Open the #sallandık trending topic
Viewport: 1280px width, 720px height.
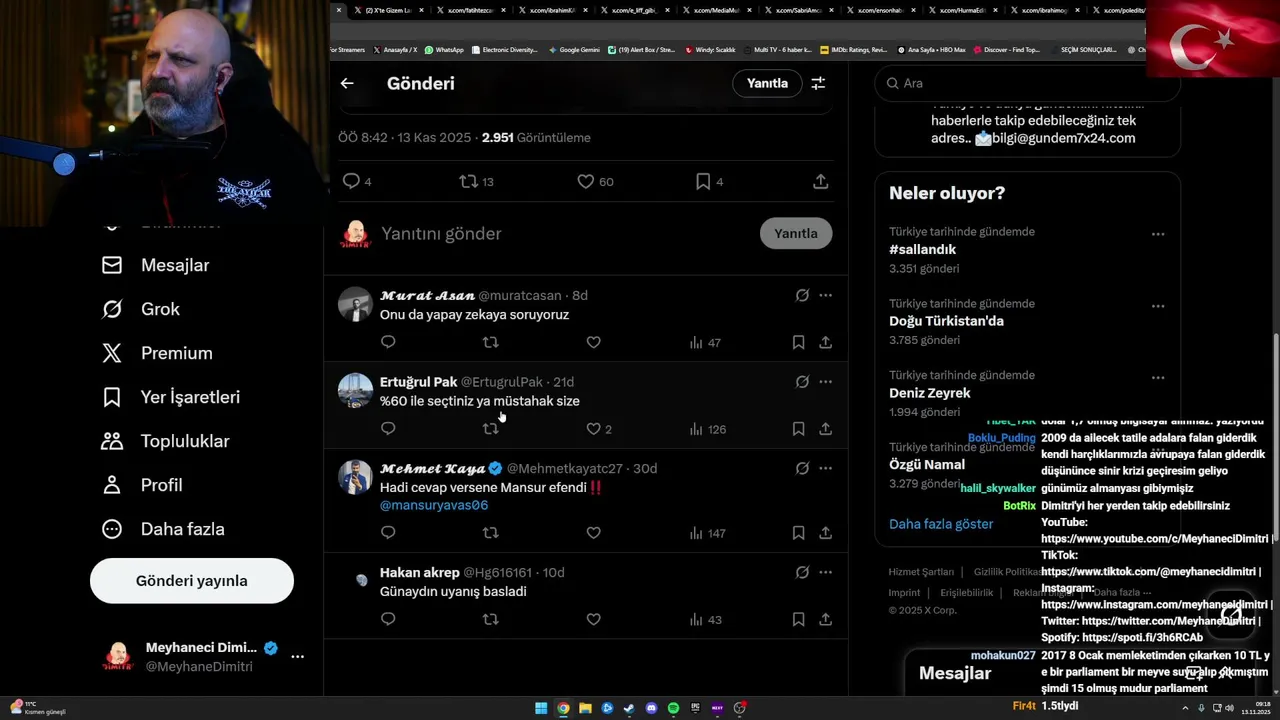(x=922, y=249)
